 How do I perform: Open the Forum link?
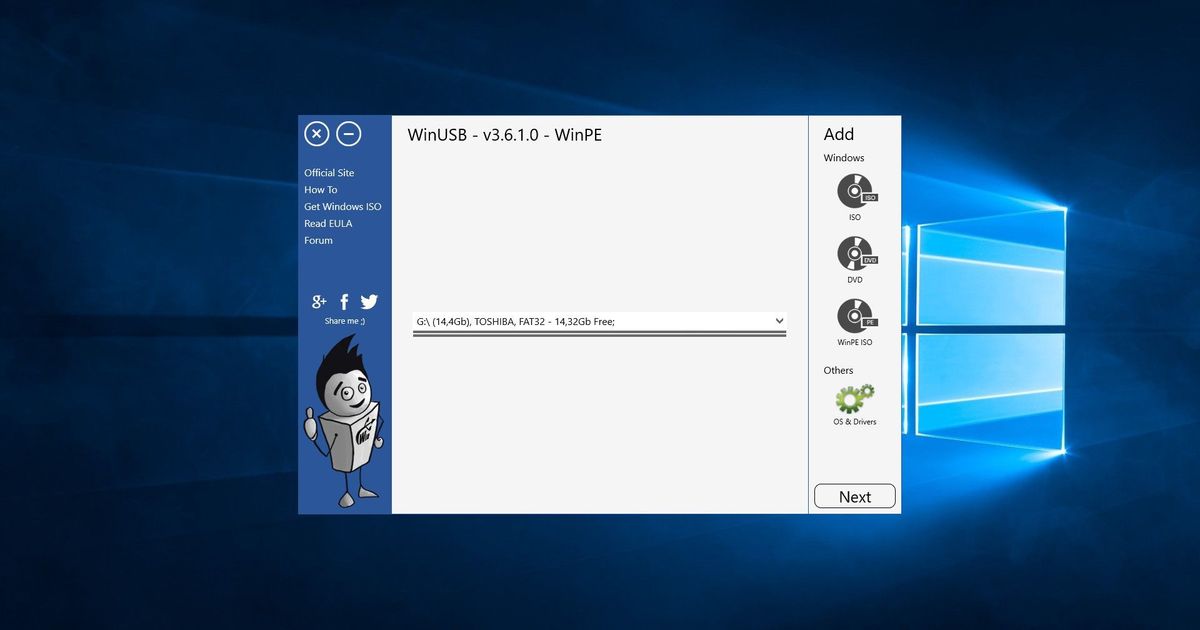(x=318, y=241)
